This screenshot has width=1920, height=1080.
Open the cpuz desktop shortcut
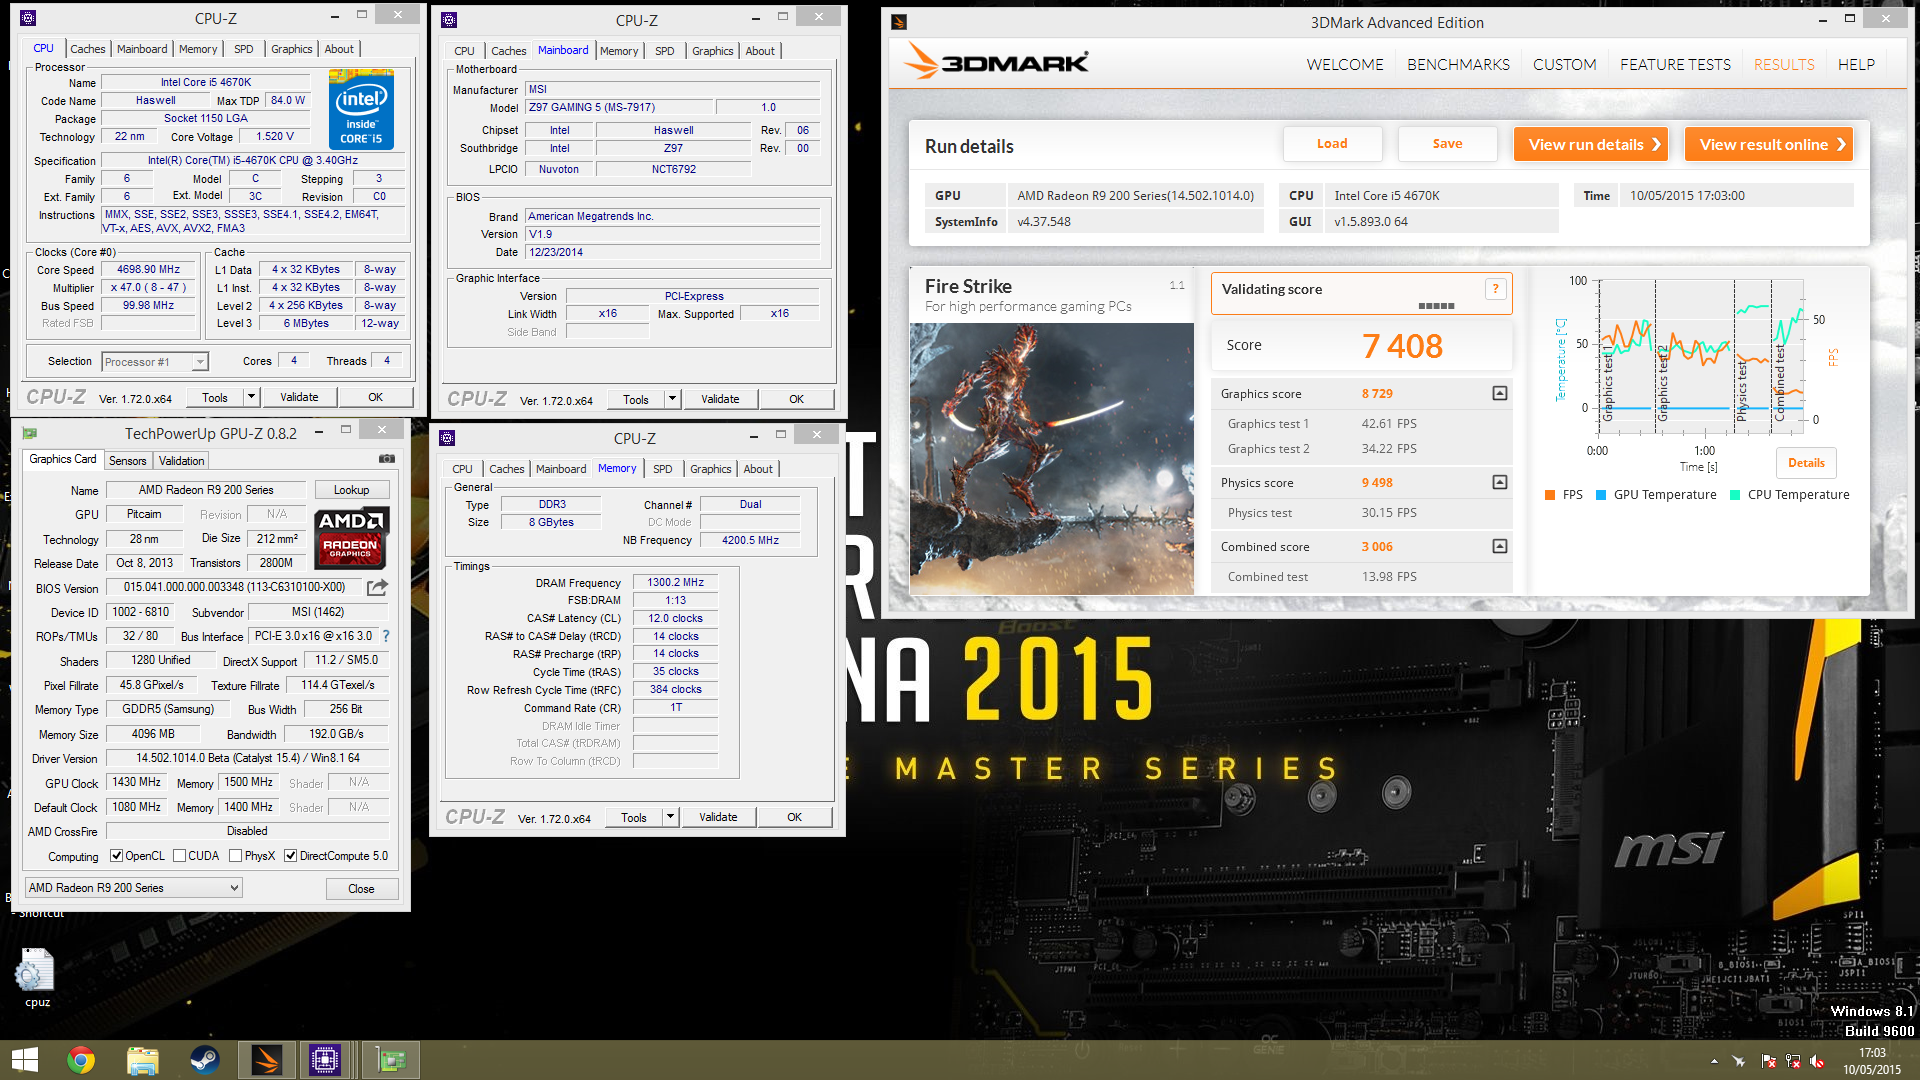(x=37, y=977)
